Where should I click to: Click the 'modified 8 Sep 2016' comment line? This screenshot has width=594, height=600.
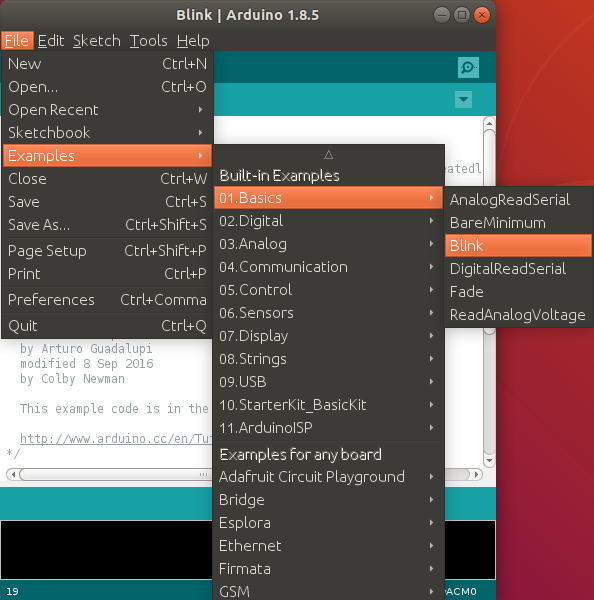coord(87,364)
